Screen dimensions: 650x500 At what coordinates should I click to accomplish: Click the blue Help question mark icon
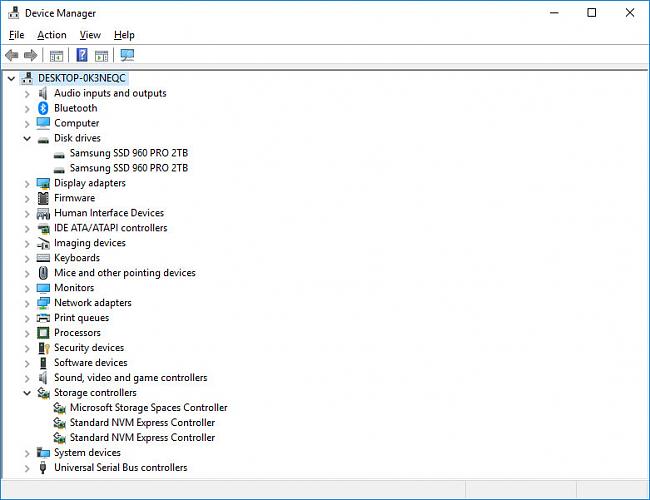82,55
